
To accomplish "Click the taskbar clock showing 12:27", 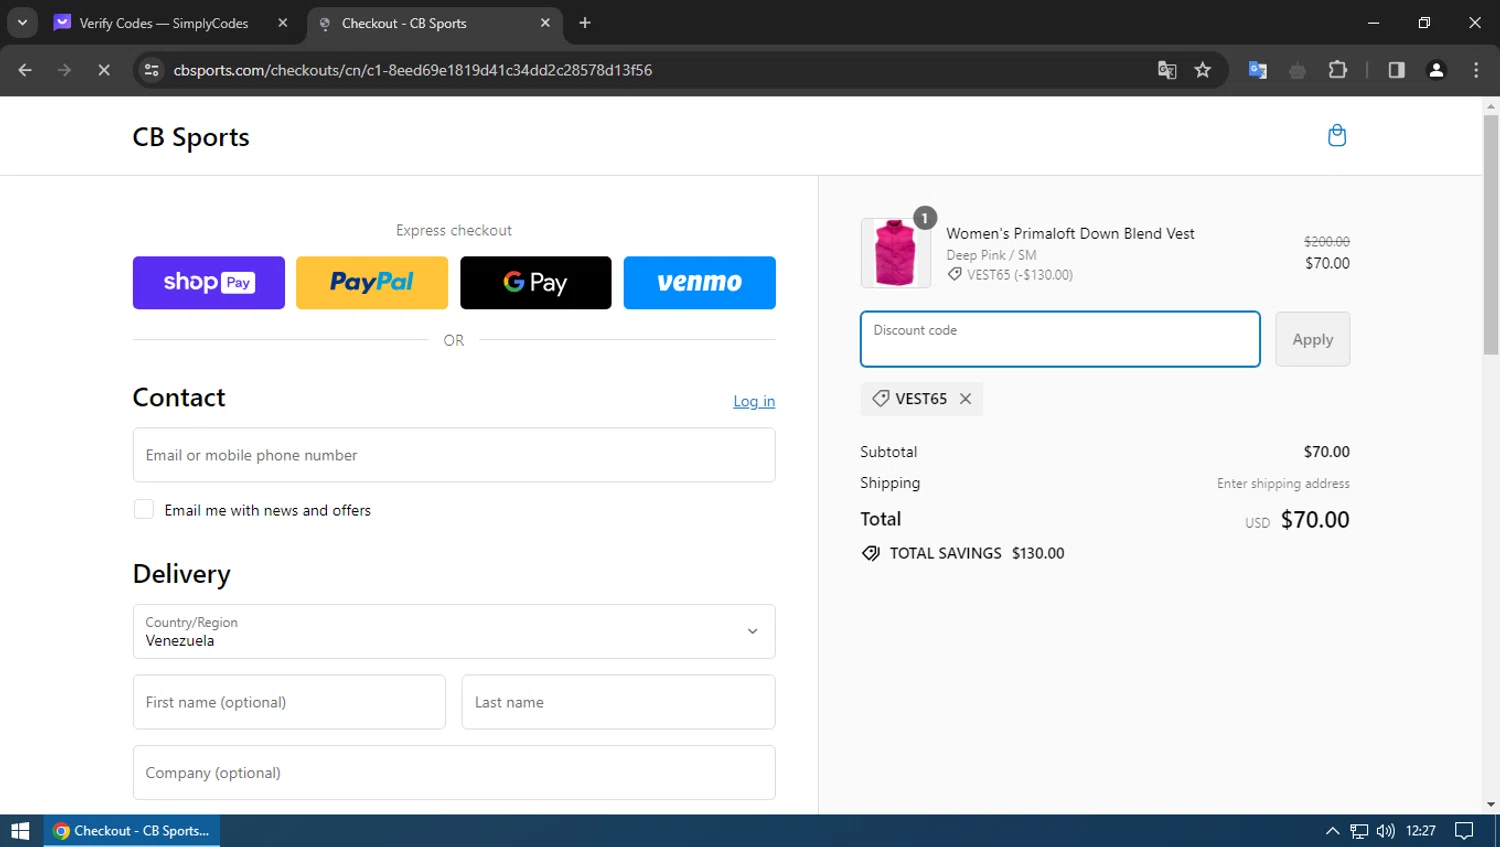I will 1421,831.
